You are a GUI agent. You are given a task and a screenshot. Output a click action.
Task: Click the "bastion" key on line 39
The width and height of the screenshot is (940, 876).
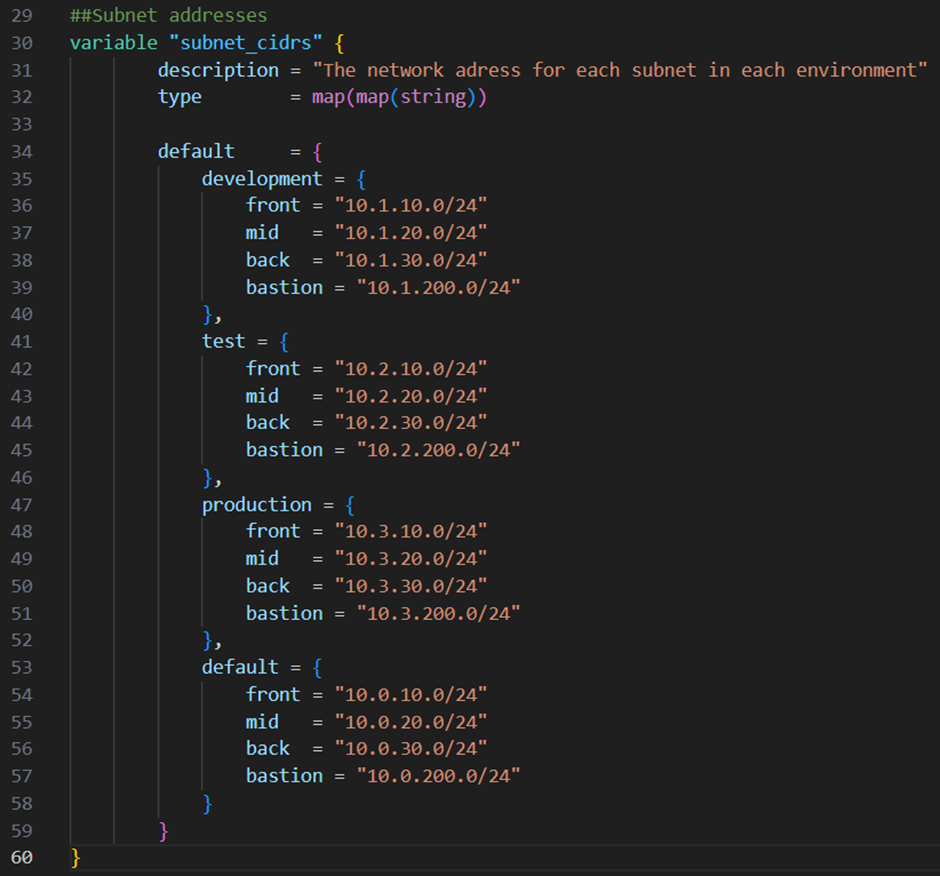tap(284, 287)
